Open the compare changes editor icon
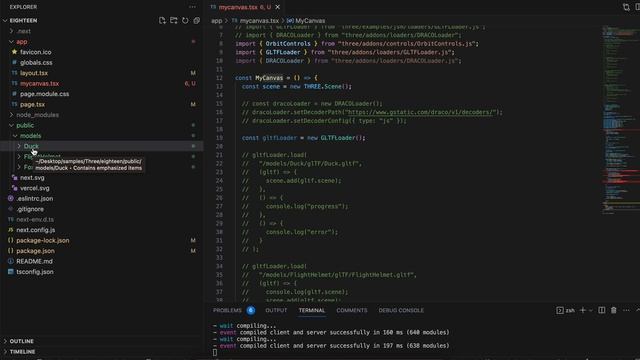The width and height of the screenshot is (640, 360). [626, 7]
